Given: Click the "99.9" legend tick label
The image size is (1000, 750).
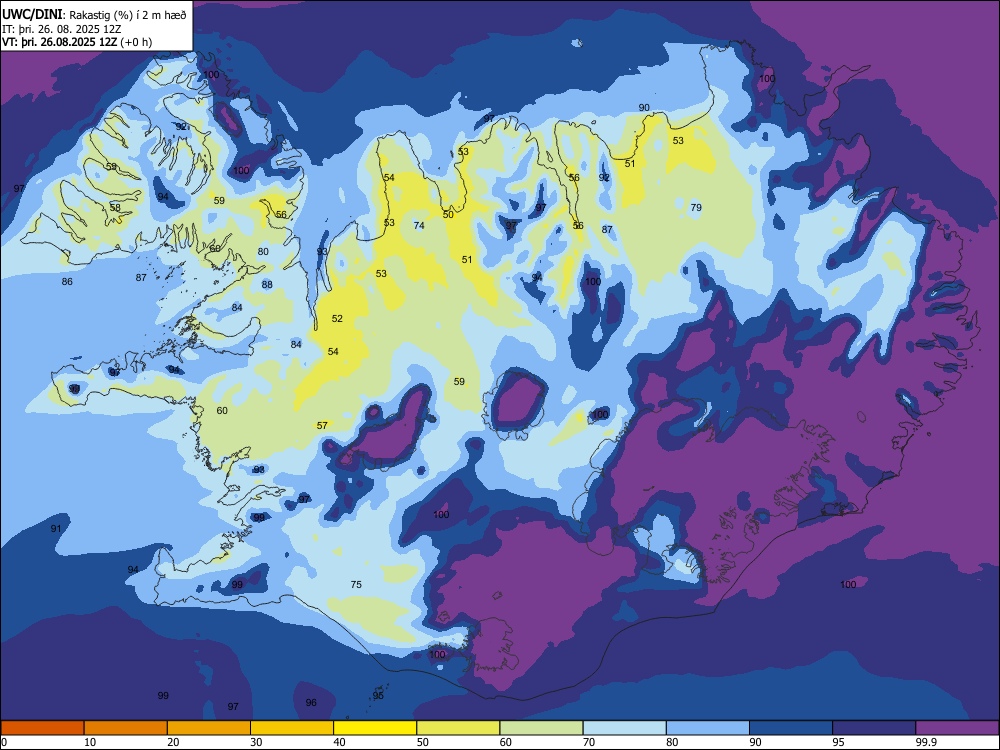Looking at the screenshot, I should pyautogui.click(x=926, y=742).
